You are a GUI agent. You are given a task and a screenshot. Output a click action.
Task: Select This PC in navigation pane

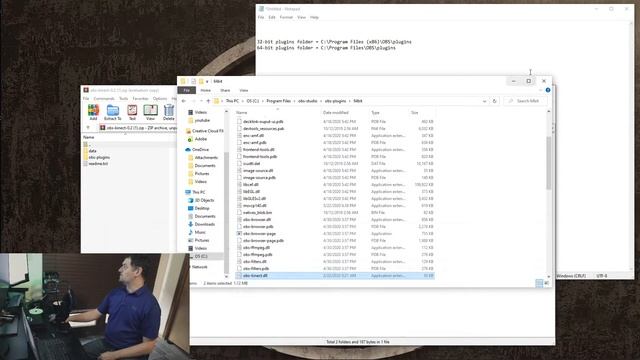tap(196, 192)
